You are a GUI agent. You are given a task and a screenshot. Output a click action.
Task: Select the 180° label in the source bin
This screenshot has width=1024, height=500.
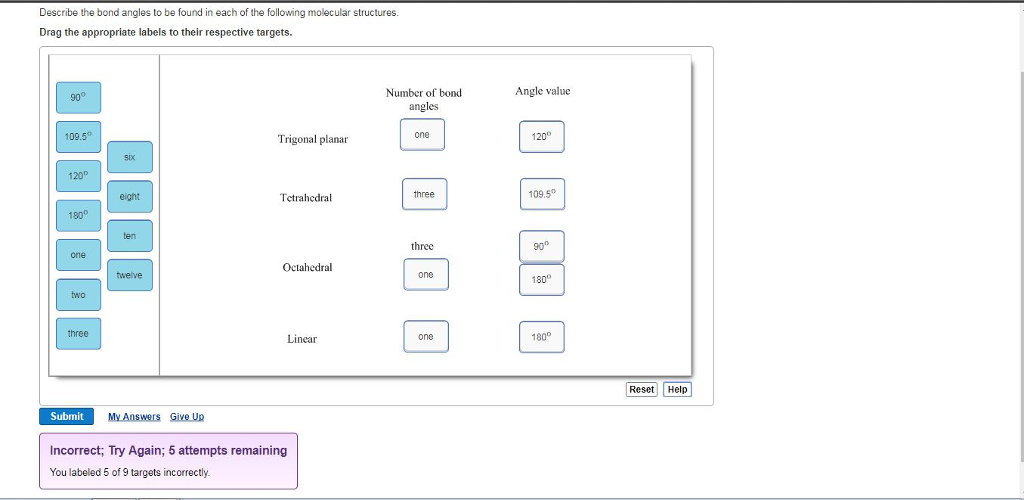point(78,215)
